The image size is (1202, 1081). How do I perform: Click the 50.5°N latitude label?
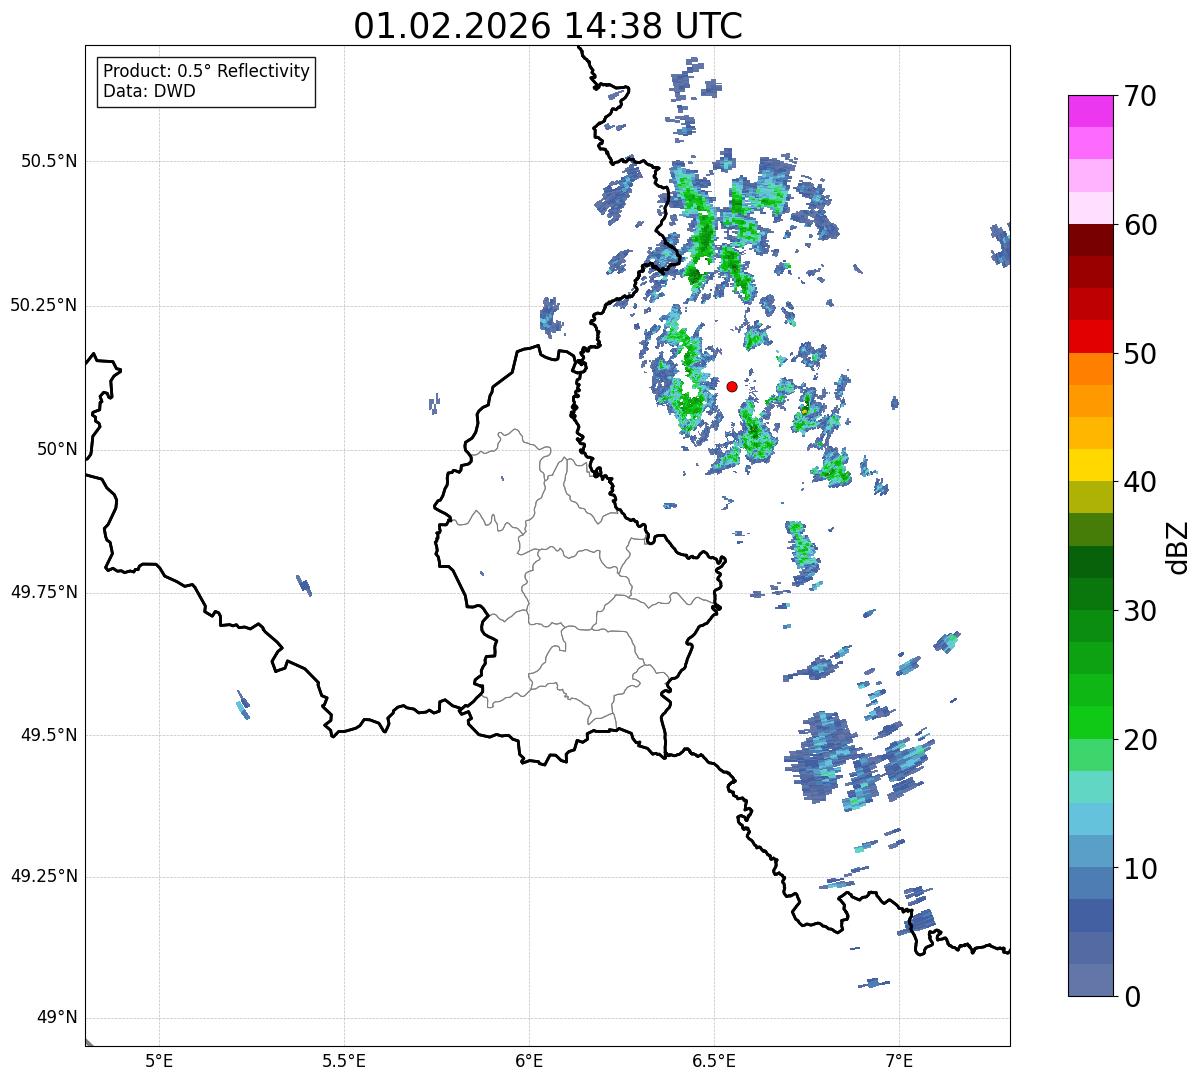coord(49,162)
